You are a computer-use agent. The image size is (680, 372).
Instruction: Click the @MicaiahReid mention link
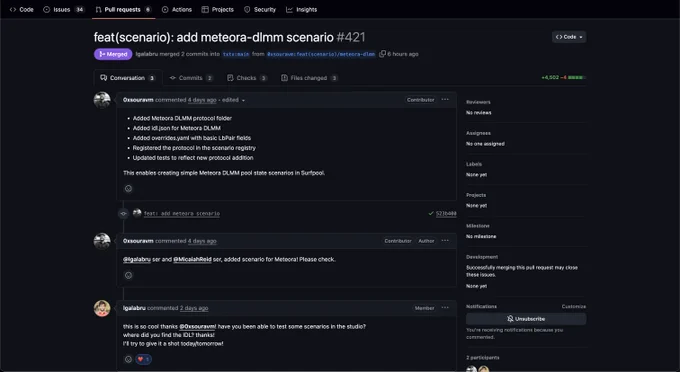192,259
